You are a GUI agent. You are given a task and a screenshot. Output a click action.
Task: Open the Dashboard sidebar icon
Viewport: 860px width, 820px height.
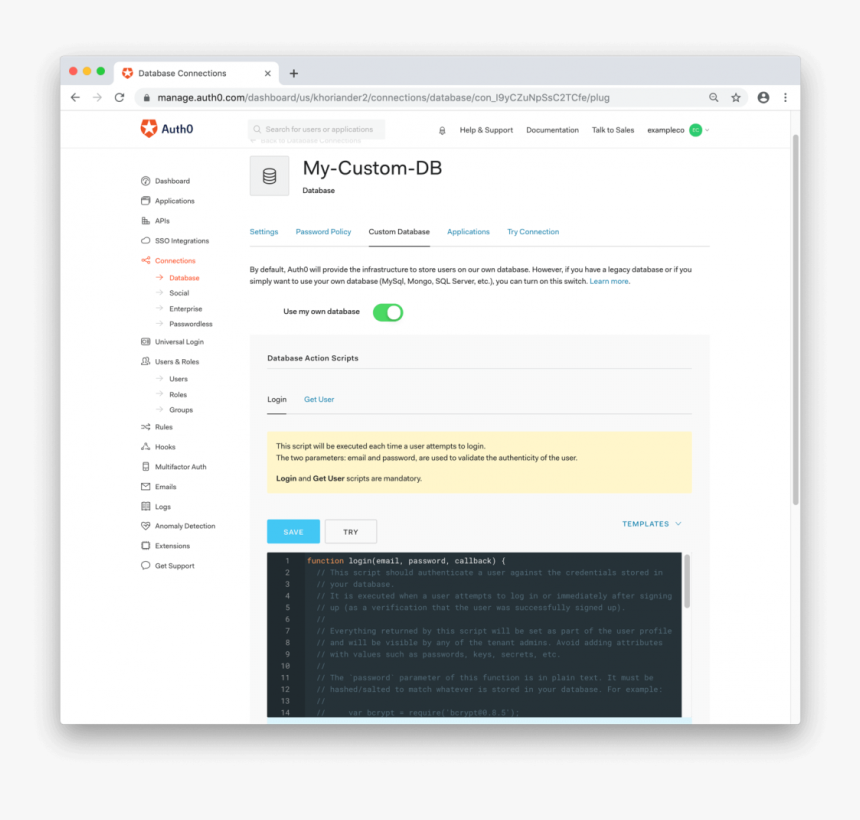(145, 181)
